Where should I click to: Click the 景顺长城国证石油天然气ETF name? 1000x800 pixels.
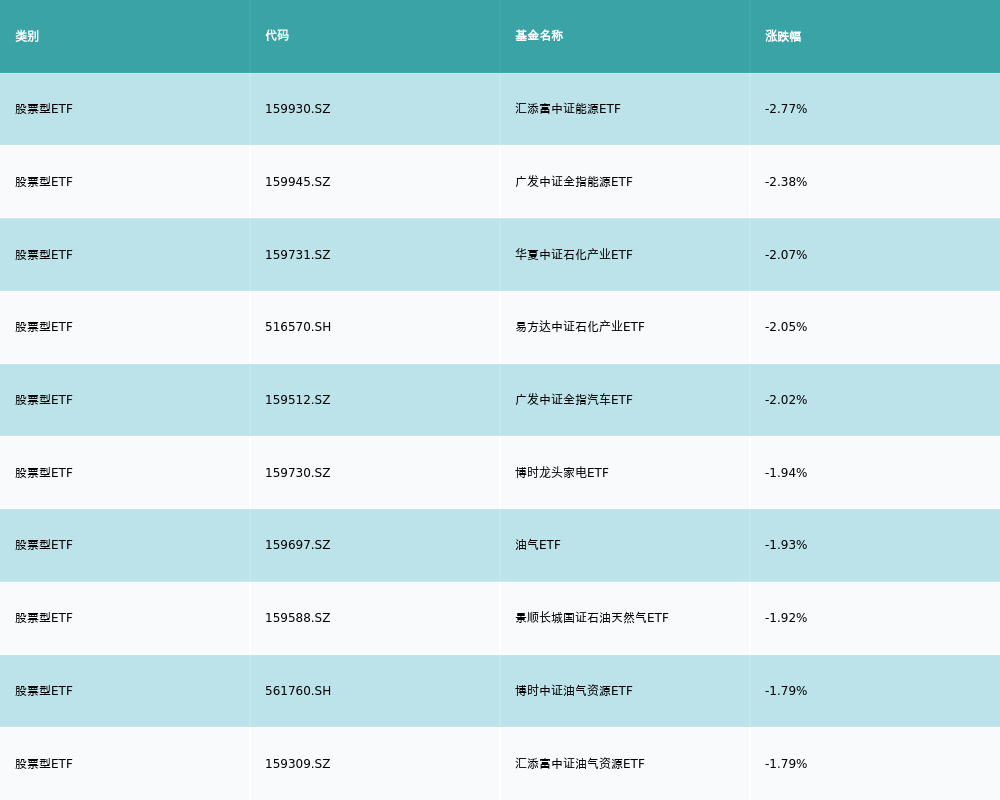click(x=591, y=618)
